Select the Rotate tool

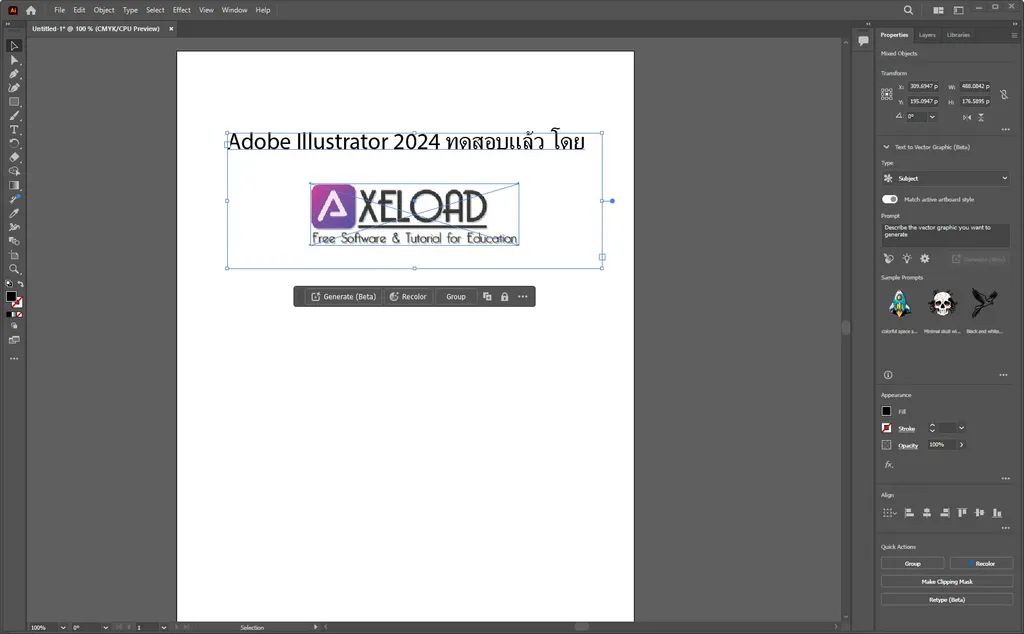pos(14,144)
